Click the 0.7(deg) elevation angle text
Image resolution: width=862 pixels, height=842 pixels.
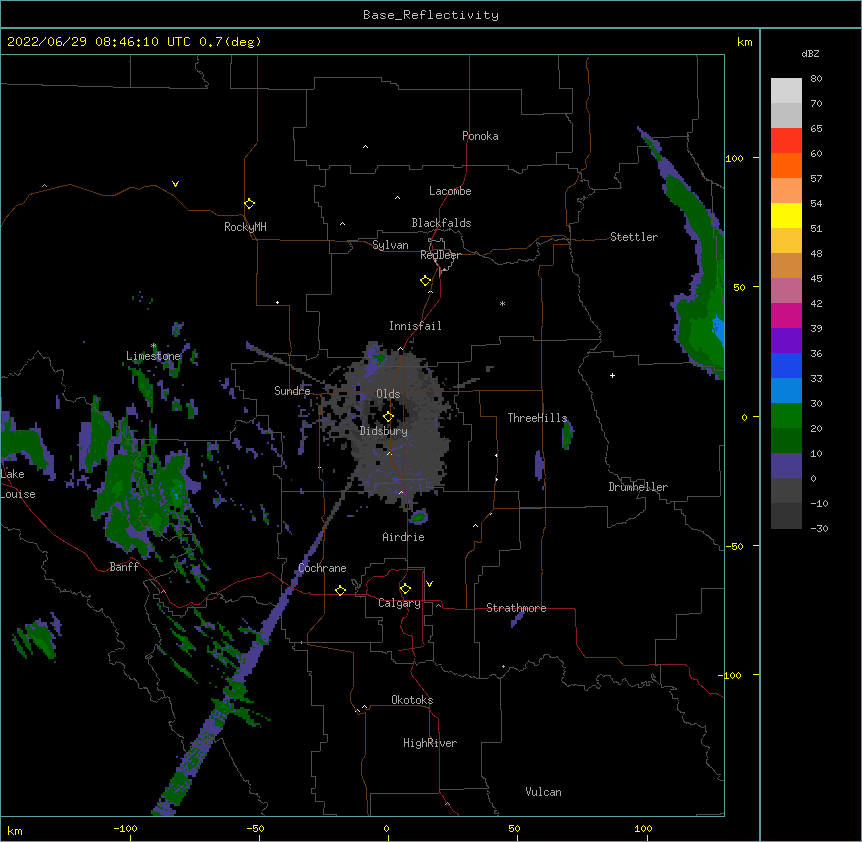(230, 42)
